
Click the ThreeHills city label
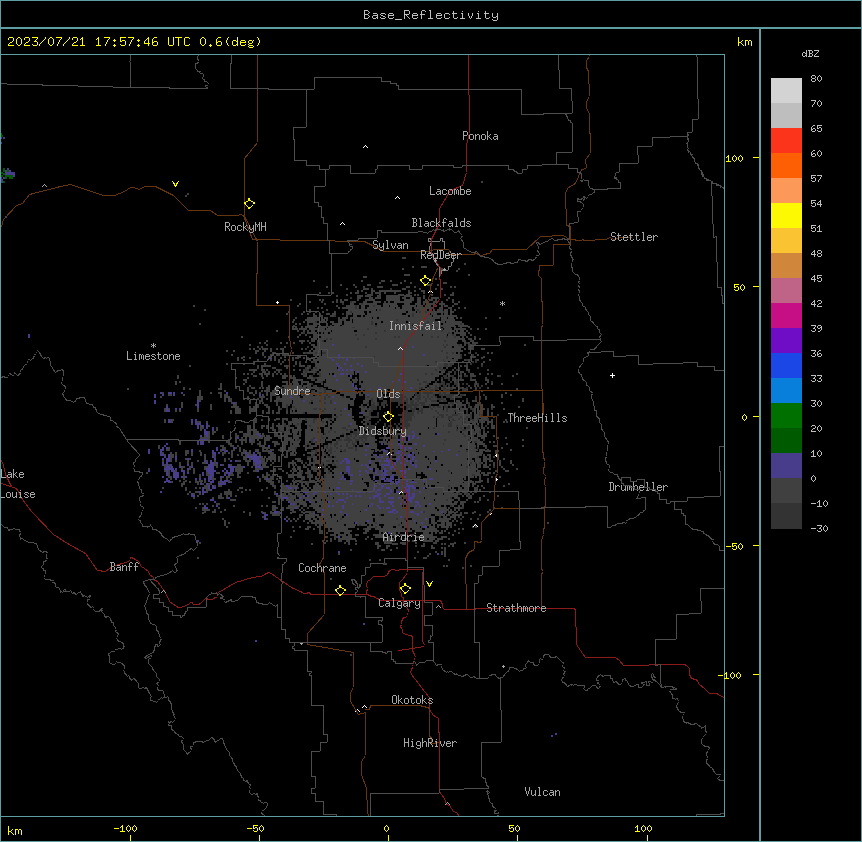[x=537, y=418]
